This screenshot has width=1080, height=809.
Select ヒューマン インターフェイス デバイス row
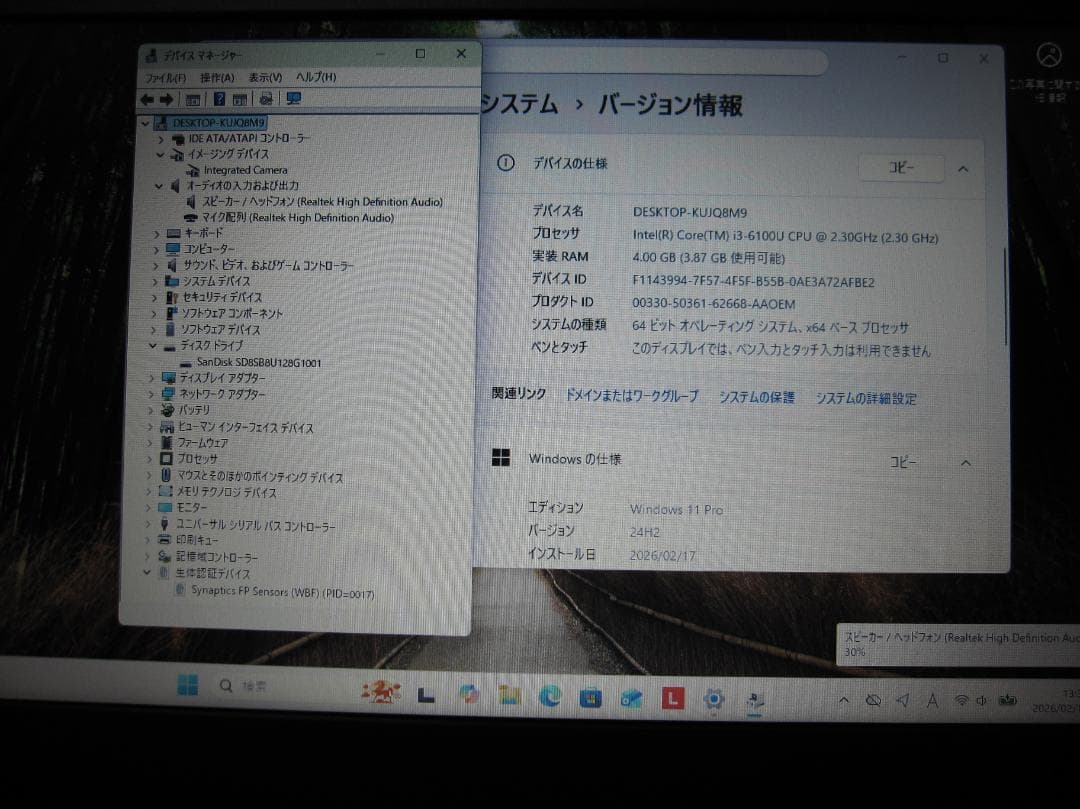coord(246,428)
